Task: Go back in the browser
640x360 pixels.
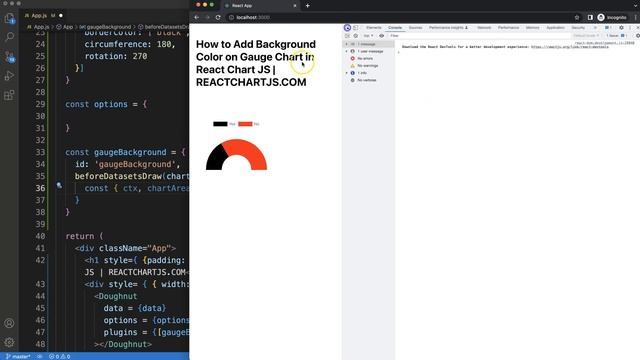Action: click(197, 18)
